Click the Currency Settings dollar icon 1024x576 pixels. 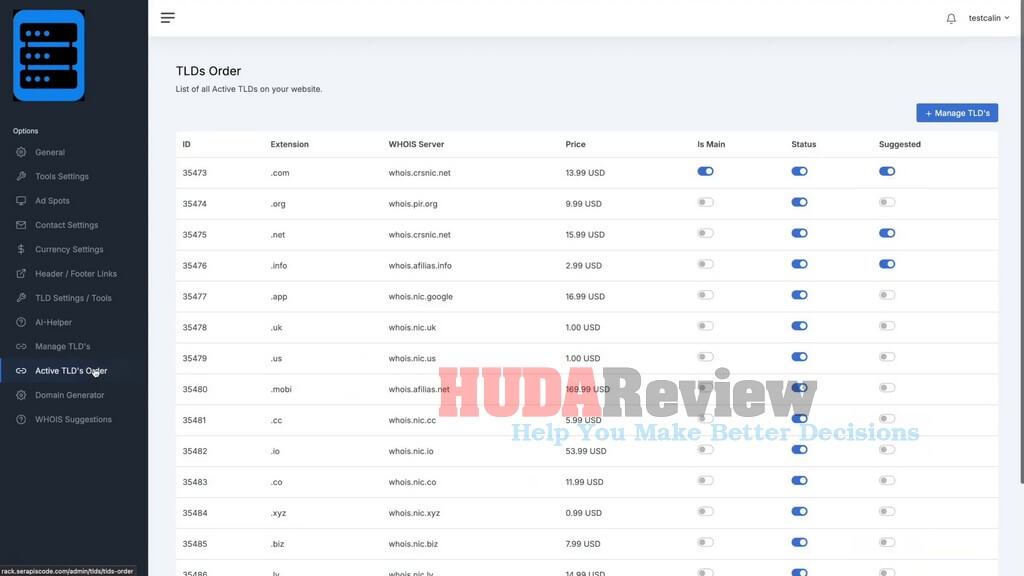[21, 249]
